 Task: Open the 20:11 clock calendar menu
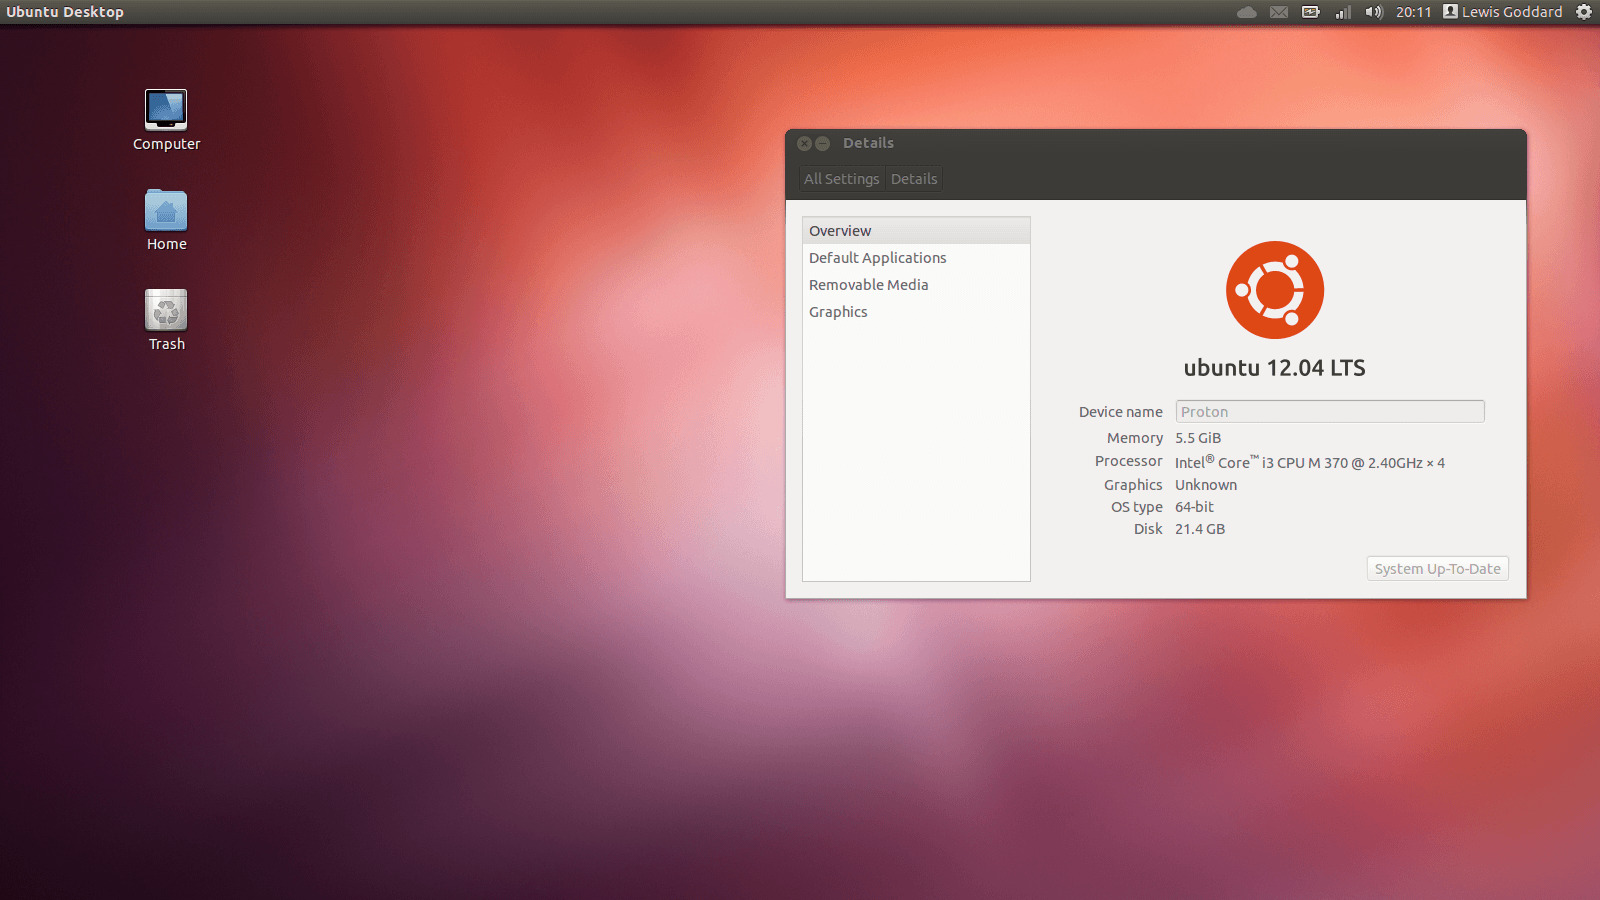(1413, 12)
